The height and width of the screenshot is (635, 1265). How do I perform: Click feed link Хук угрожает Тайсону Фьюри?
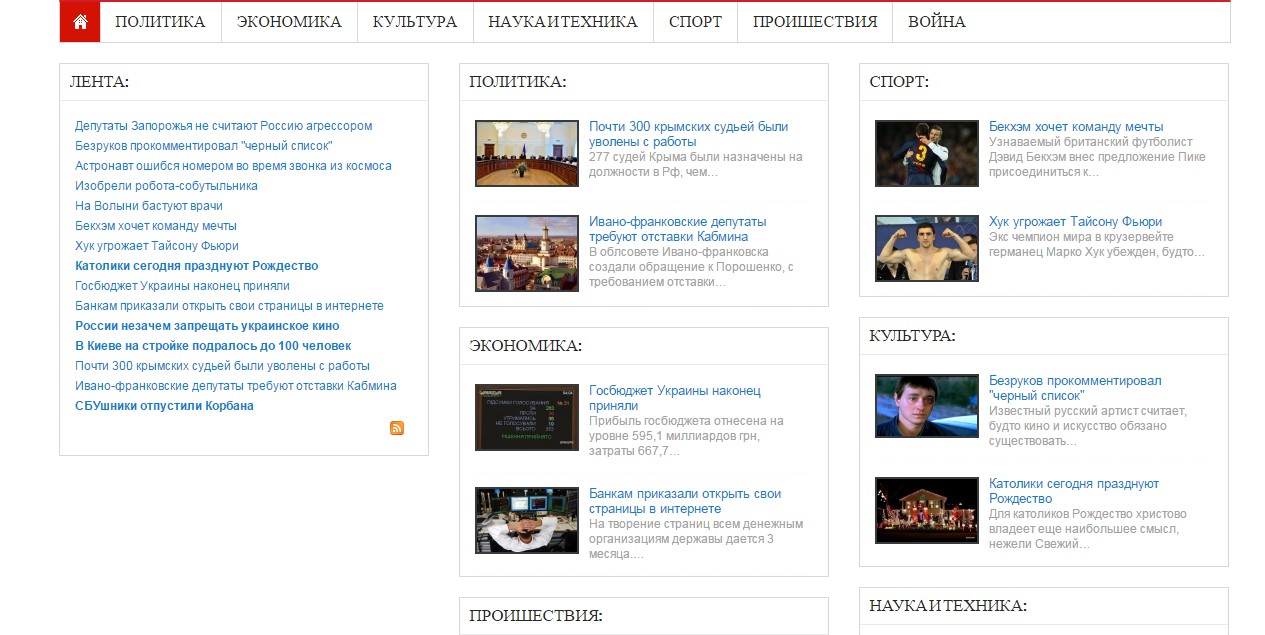point(157,246)
